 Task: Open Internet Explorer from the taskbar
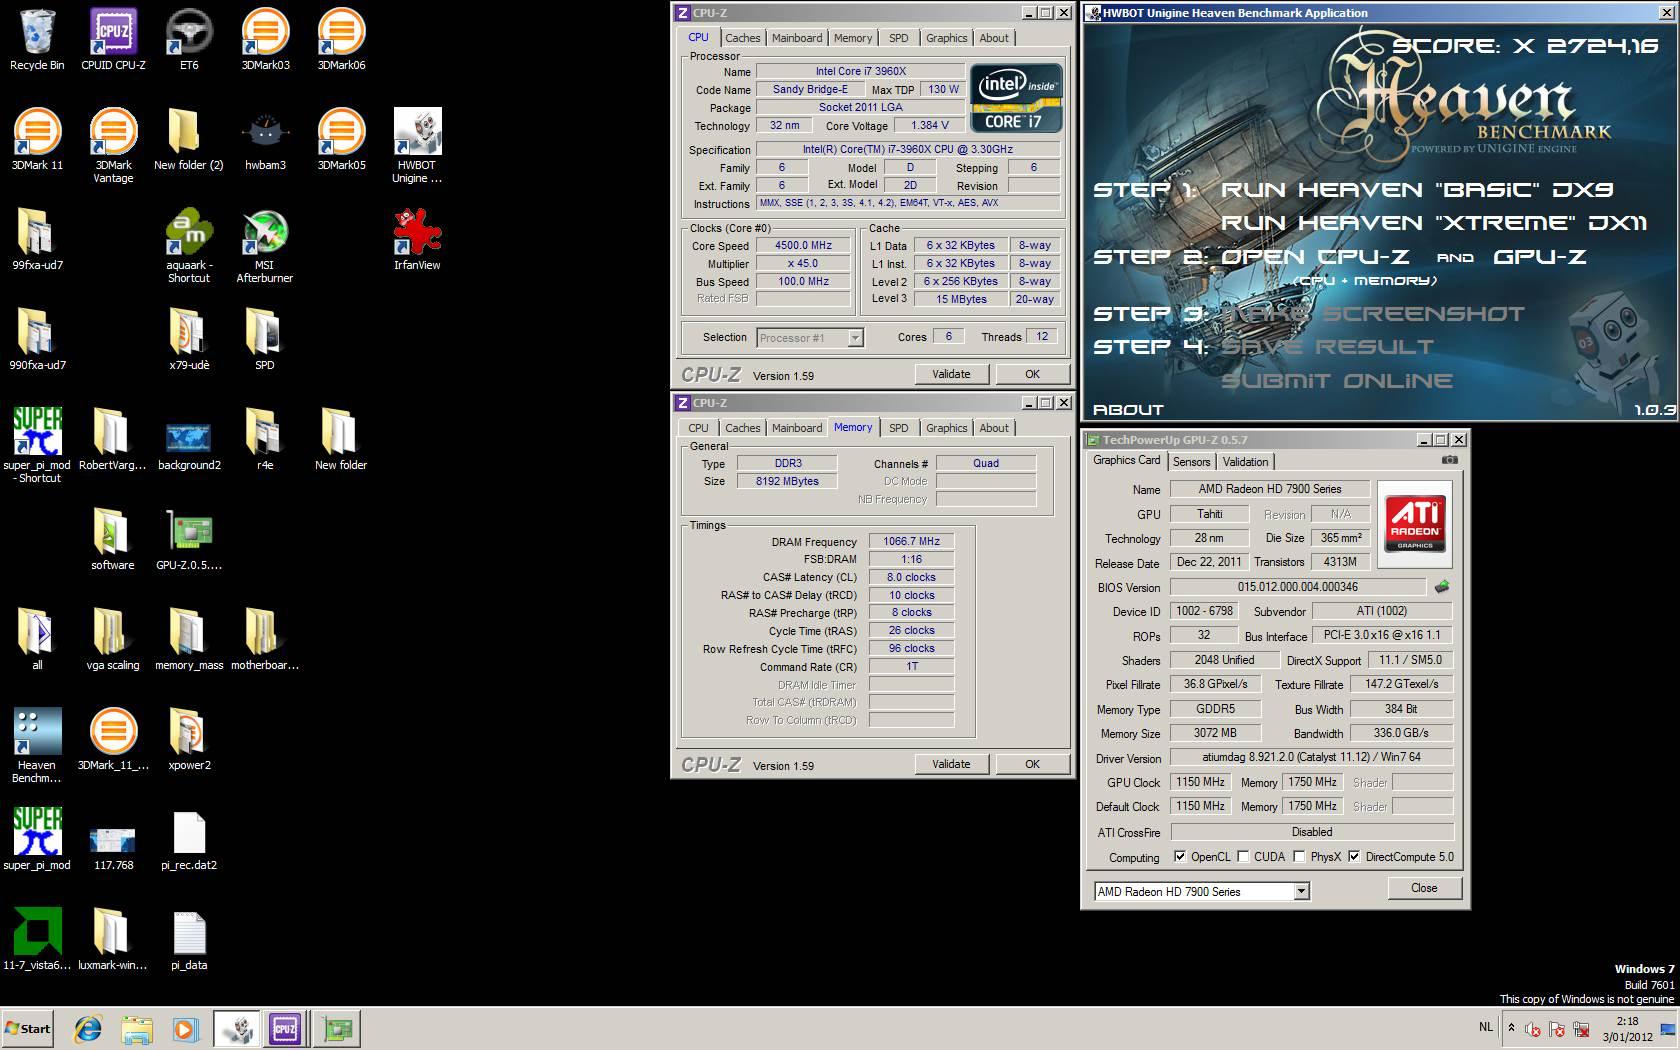pyautogui.click(x=88, y=1028)
